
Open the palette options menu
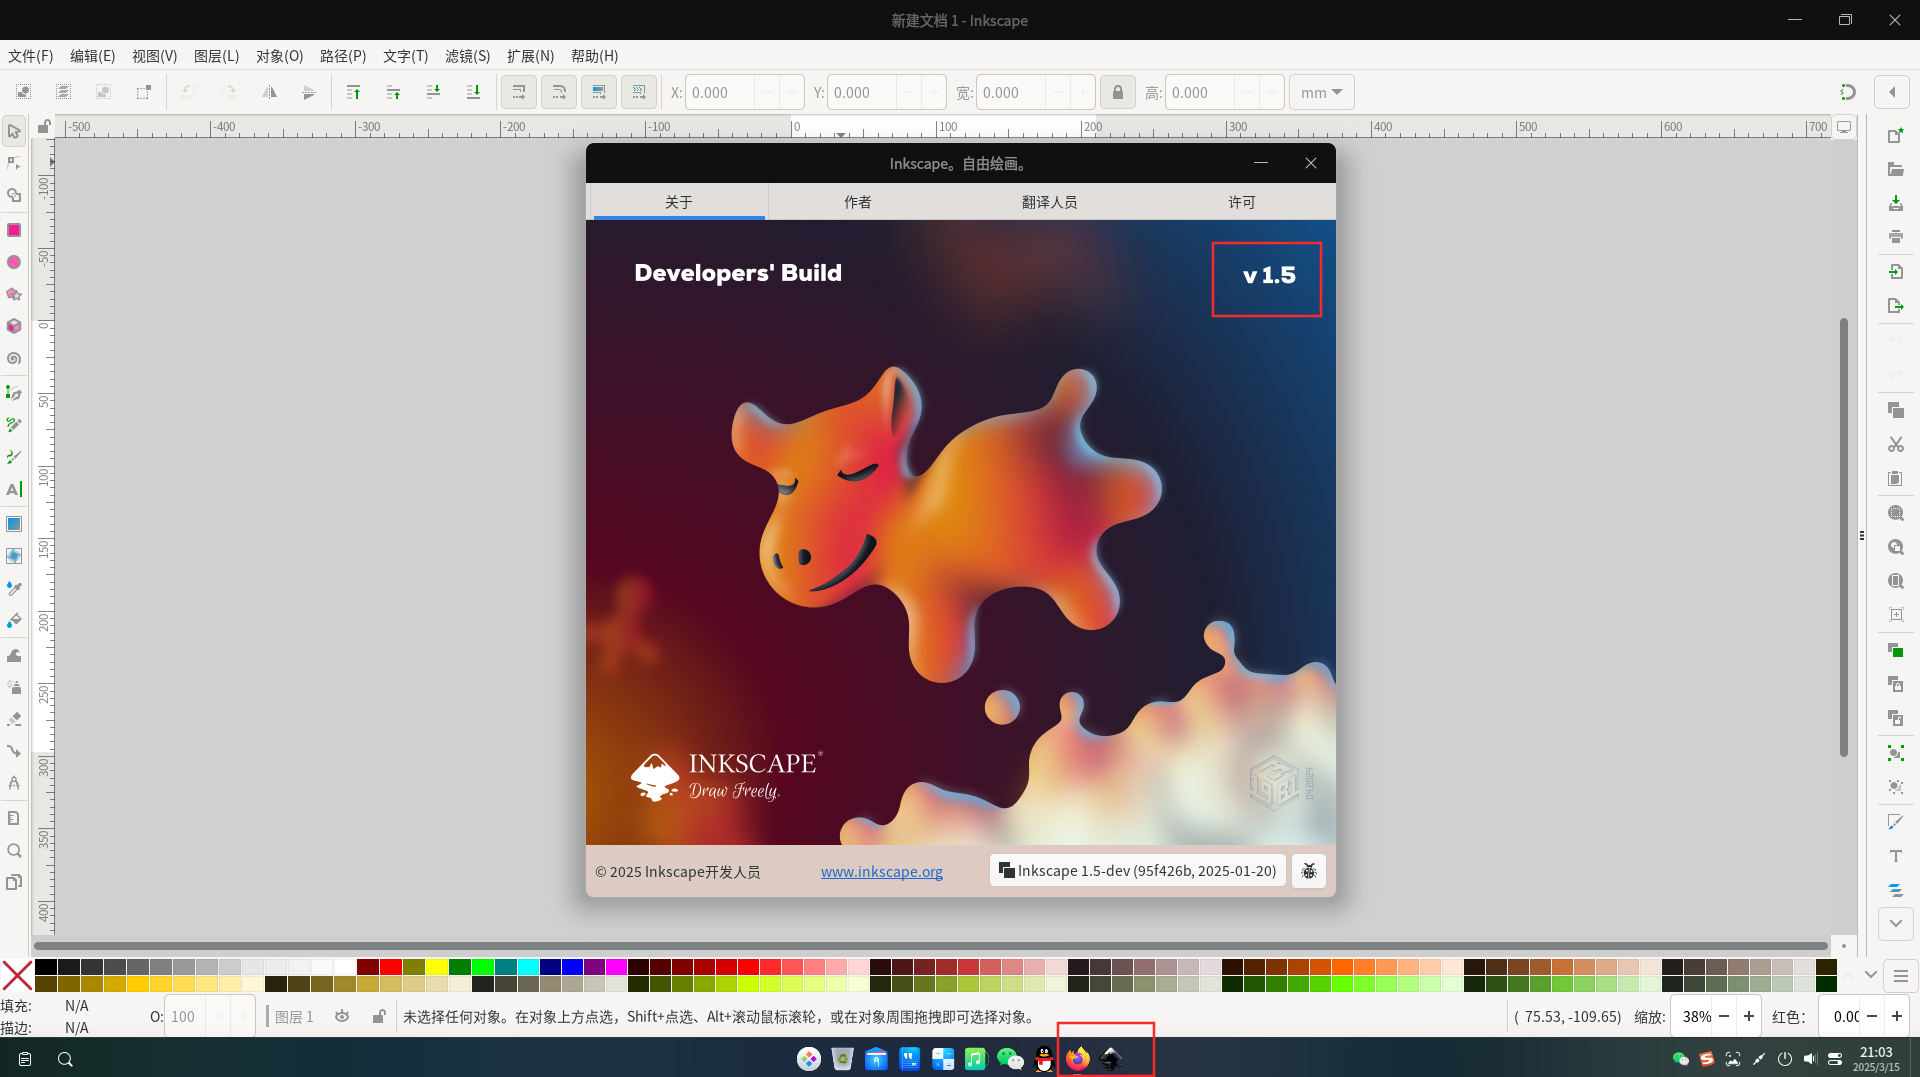pyautogui.click(x=1900, y=975)
